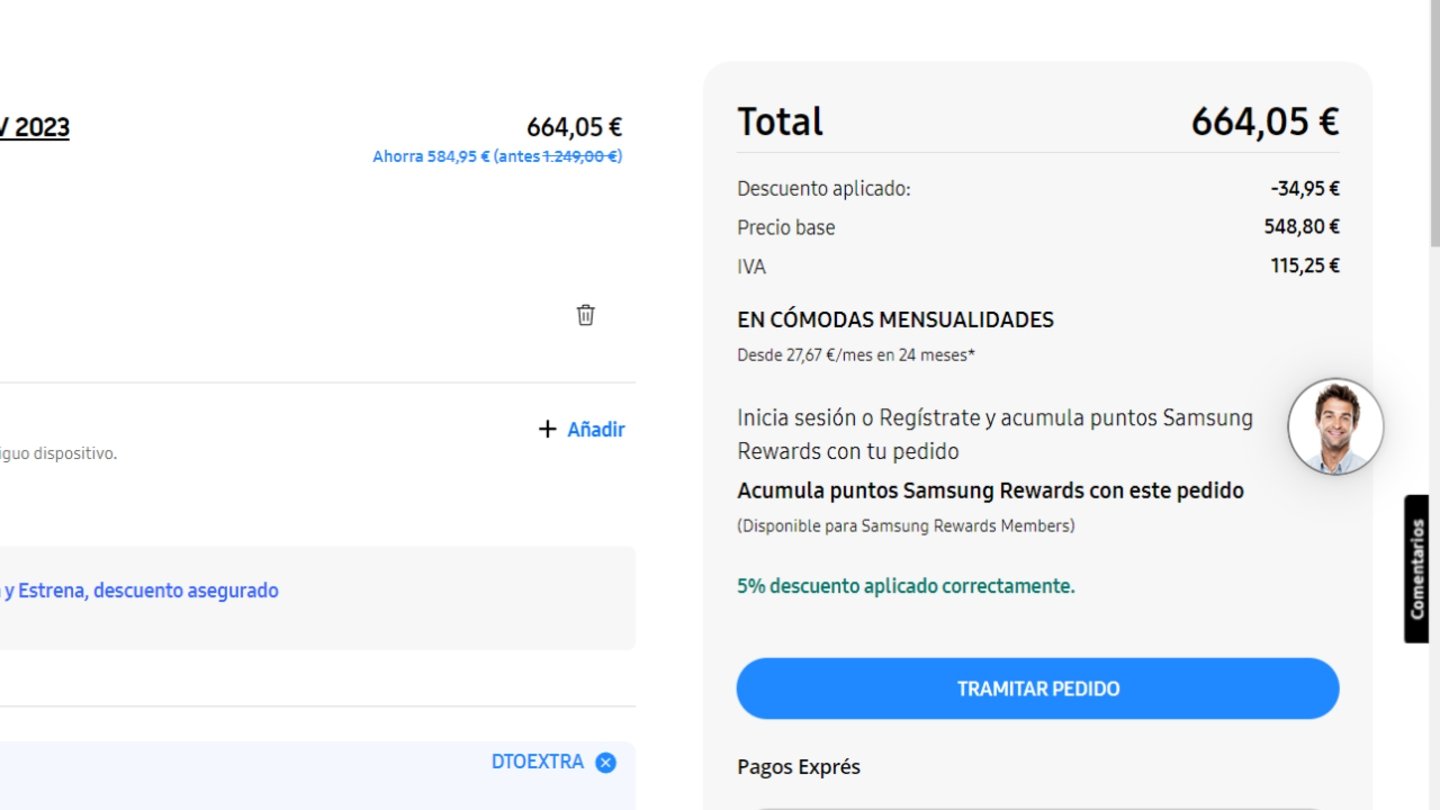Remove the DTOEXTRA coupon with the X icon
Viewport: 1440px width, 810px height.
[x=605, y=763]
